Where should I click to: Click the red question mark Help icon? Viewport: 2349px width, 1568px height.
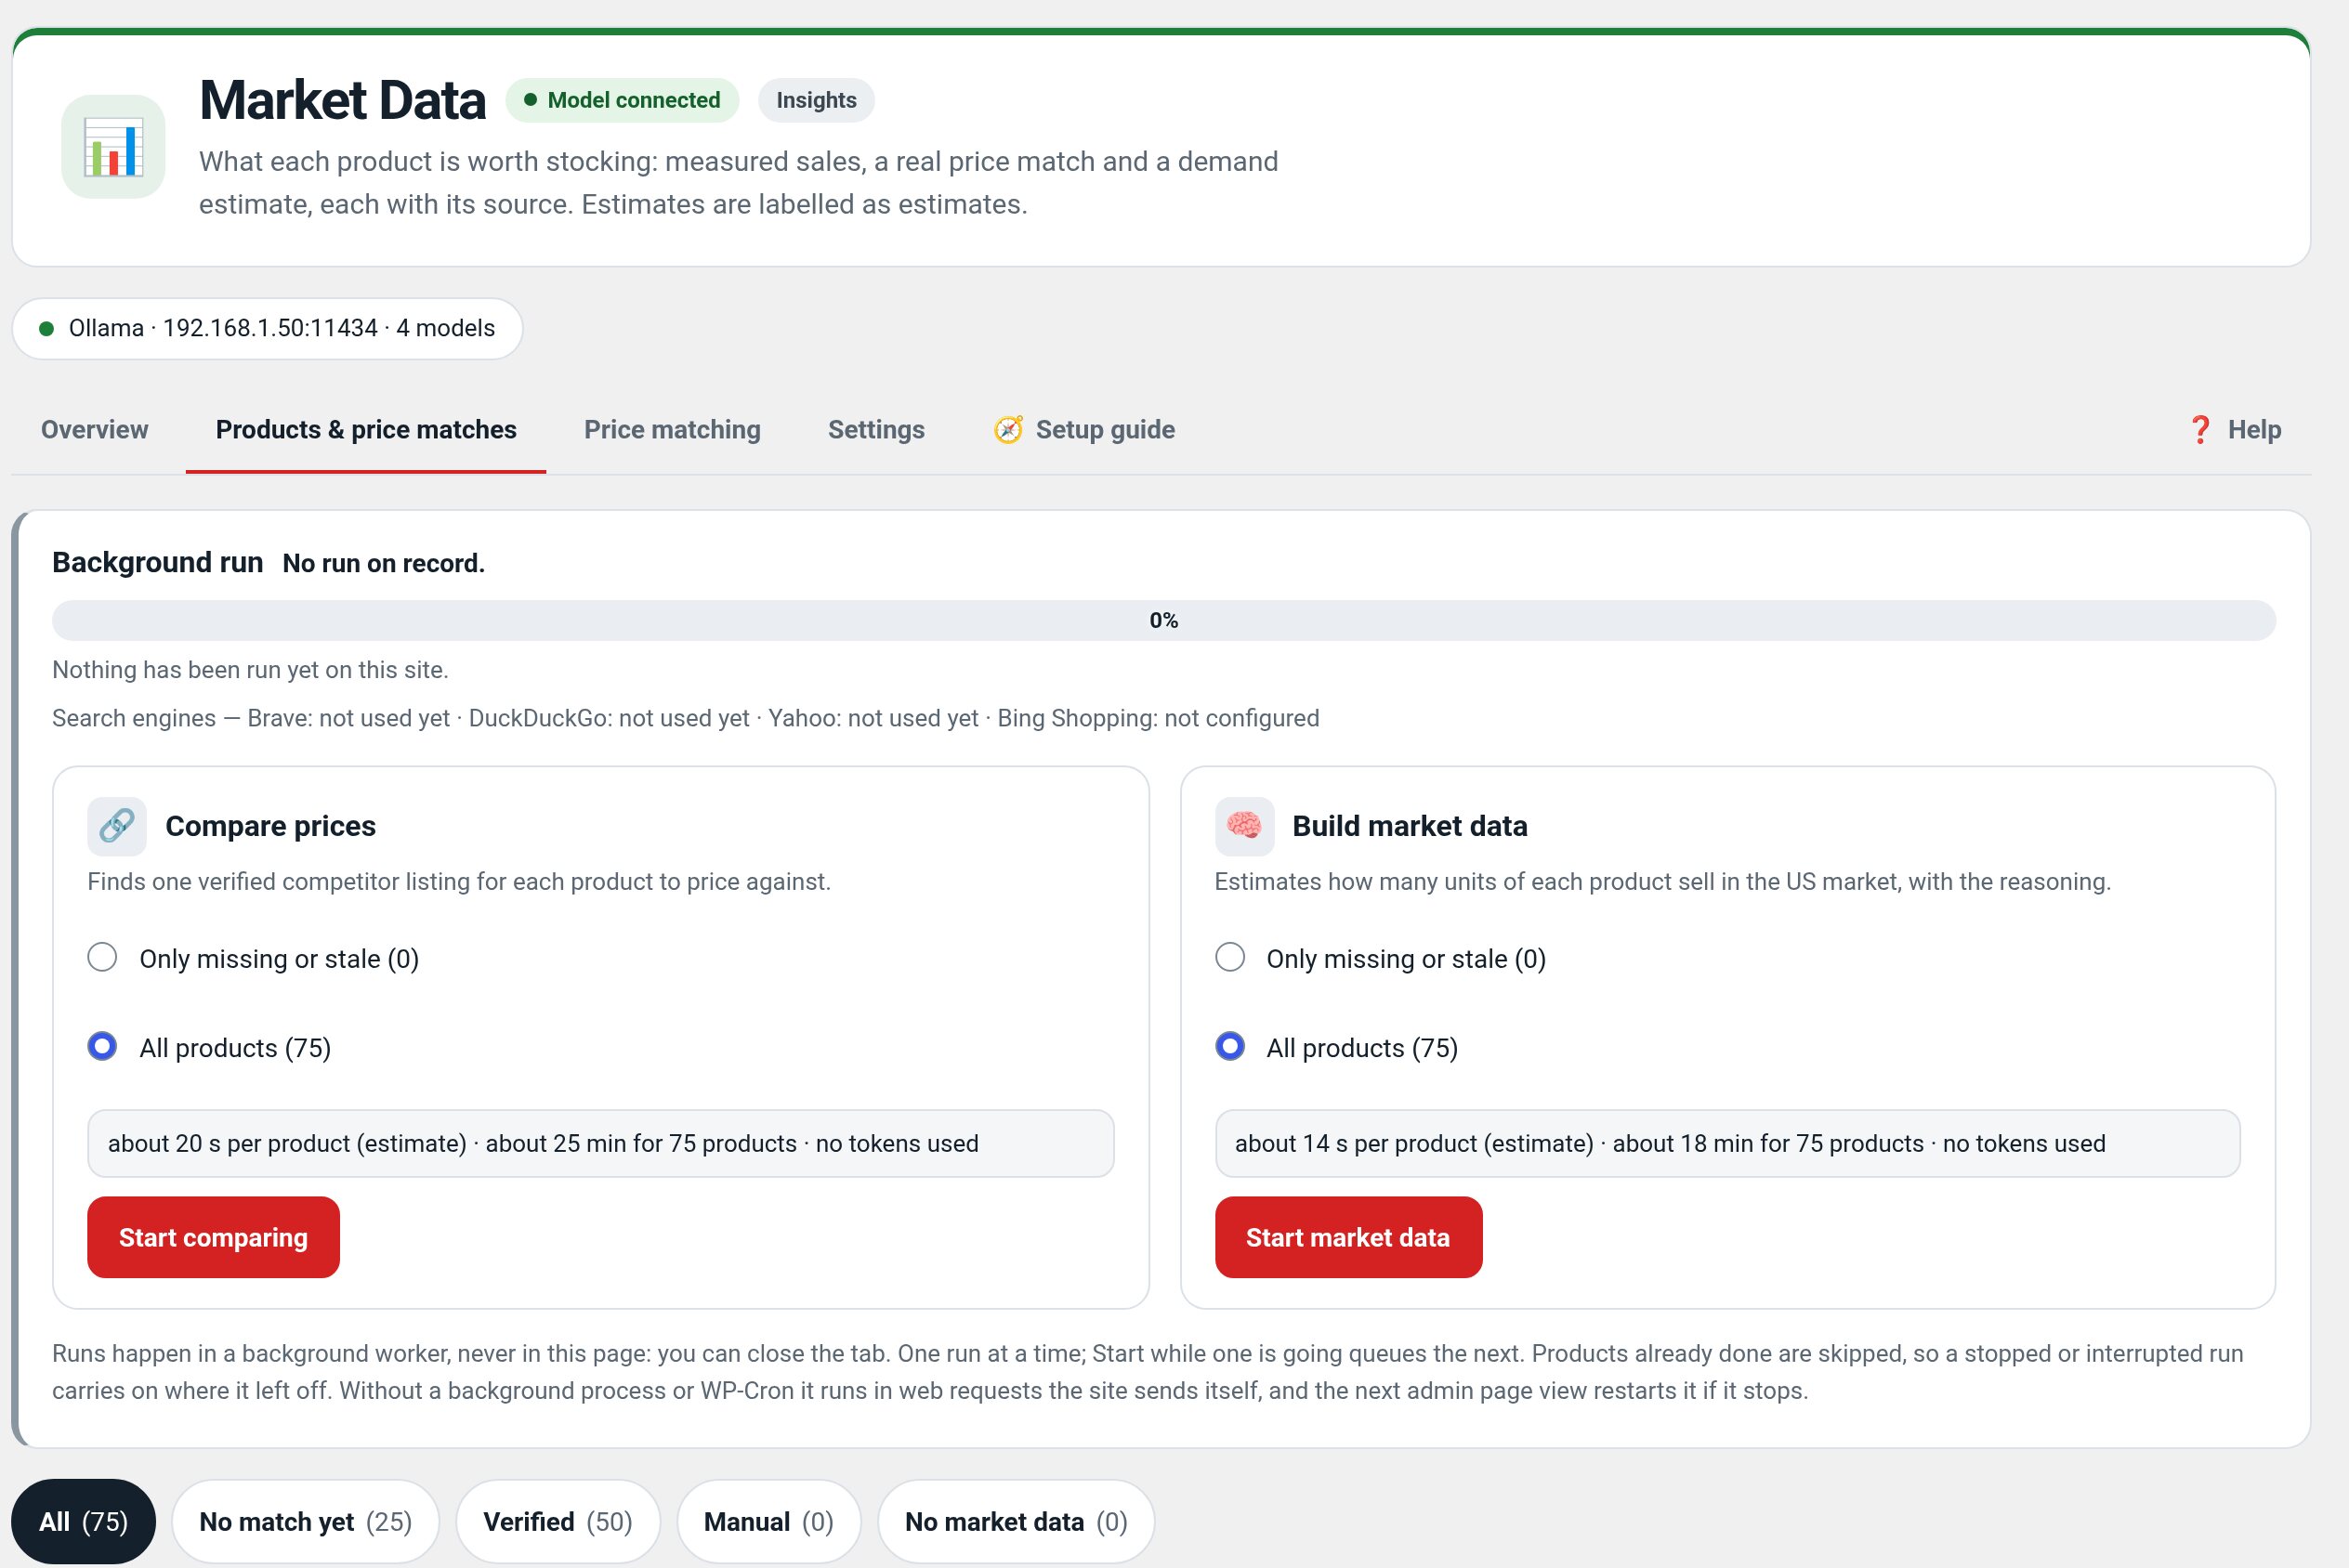coord(2200,430)
